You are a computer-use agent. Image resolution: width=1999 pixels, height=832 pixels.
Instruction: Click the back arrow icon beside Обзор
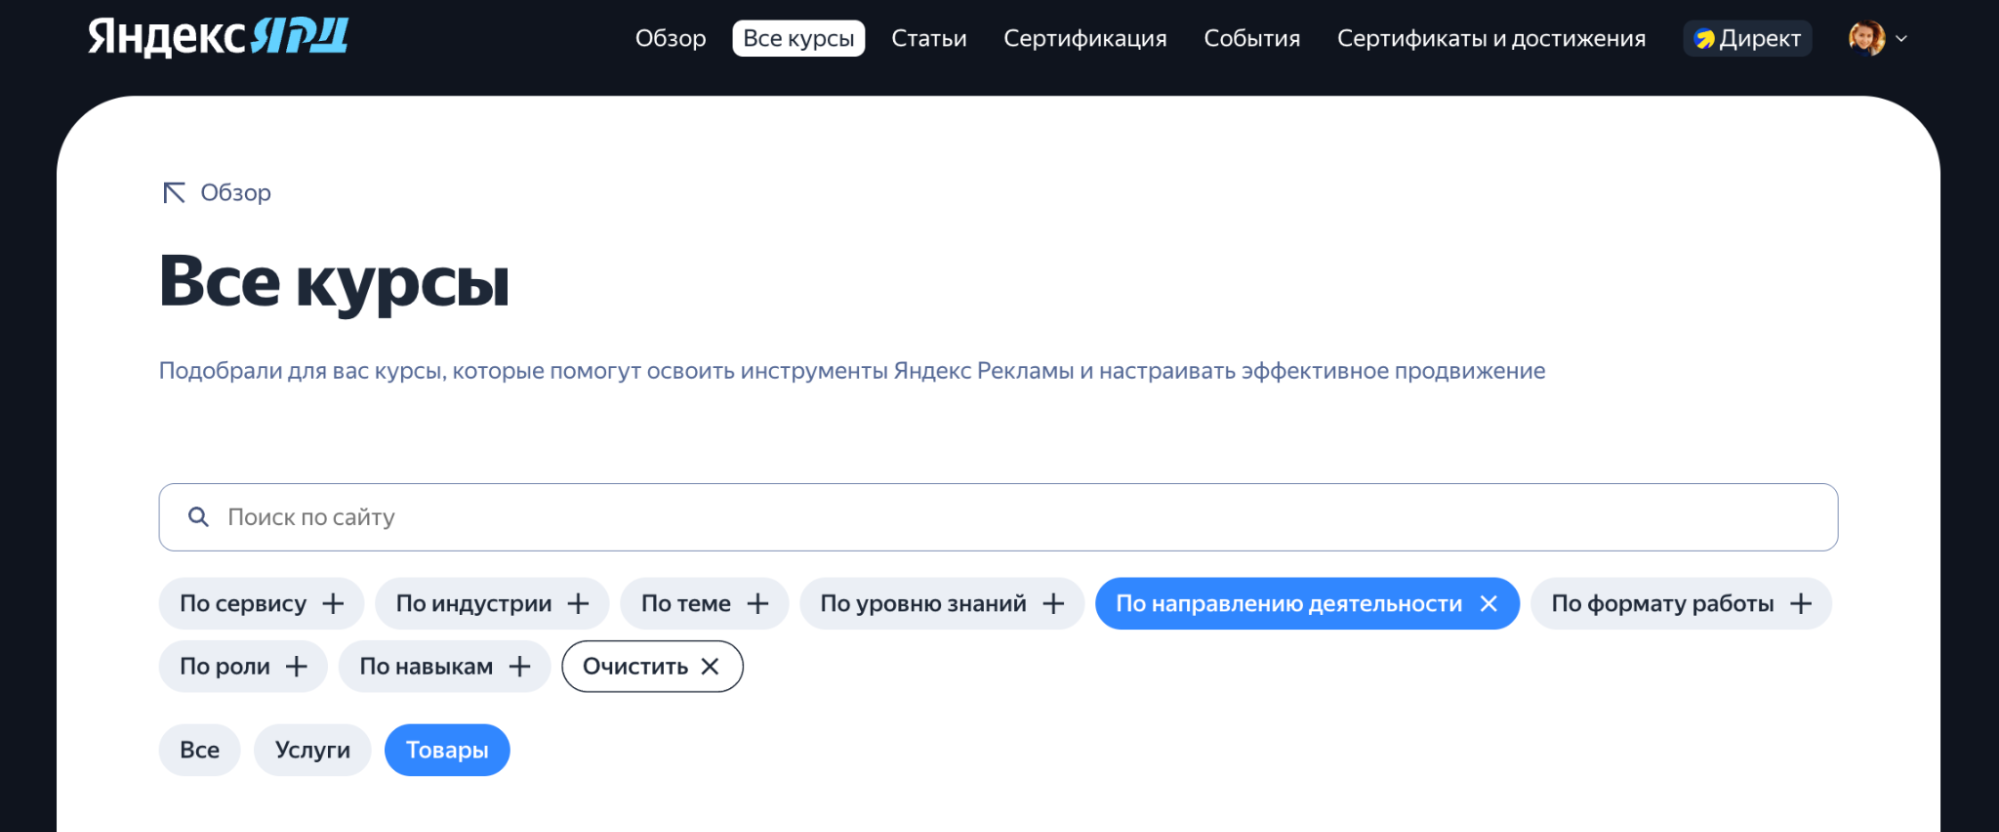(174, 192)
